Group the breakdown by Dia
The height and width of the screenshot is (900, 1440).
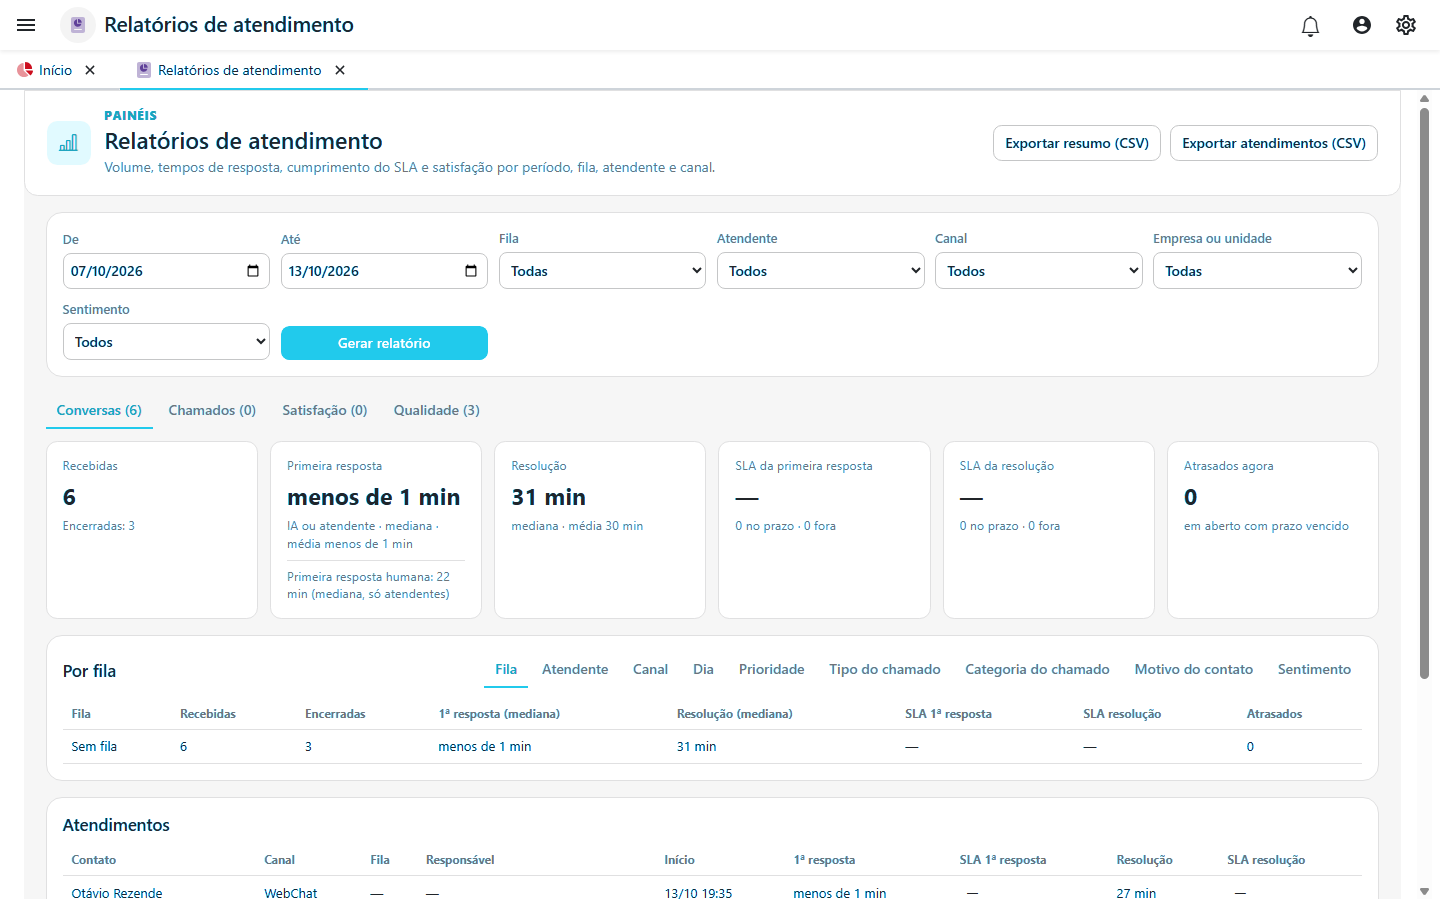click(x=703, y=670)
